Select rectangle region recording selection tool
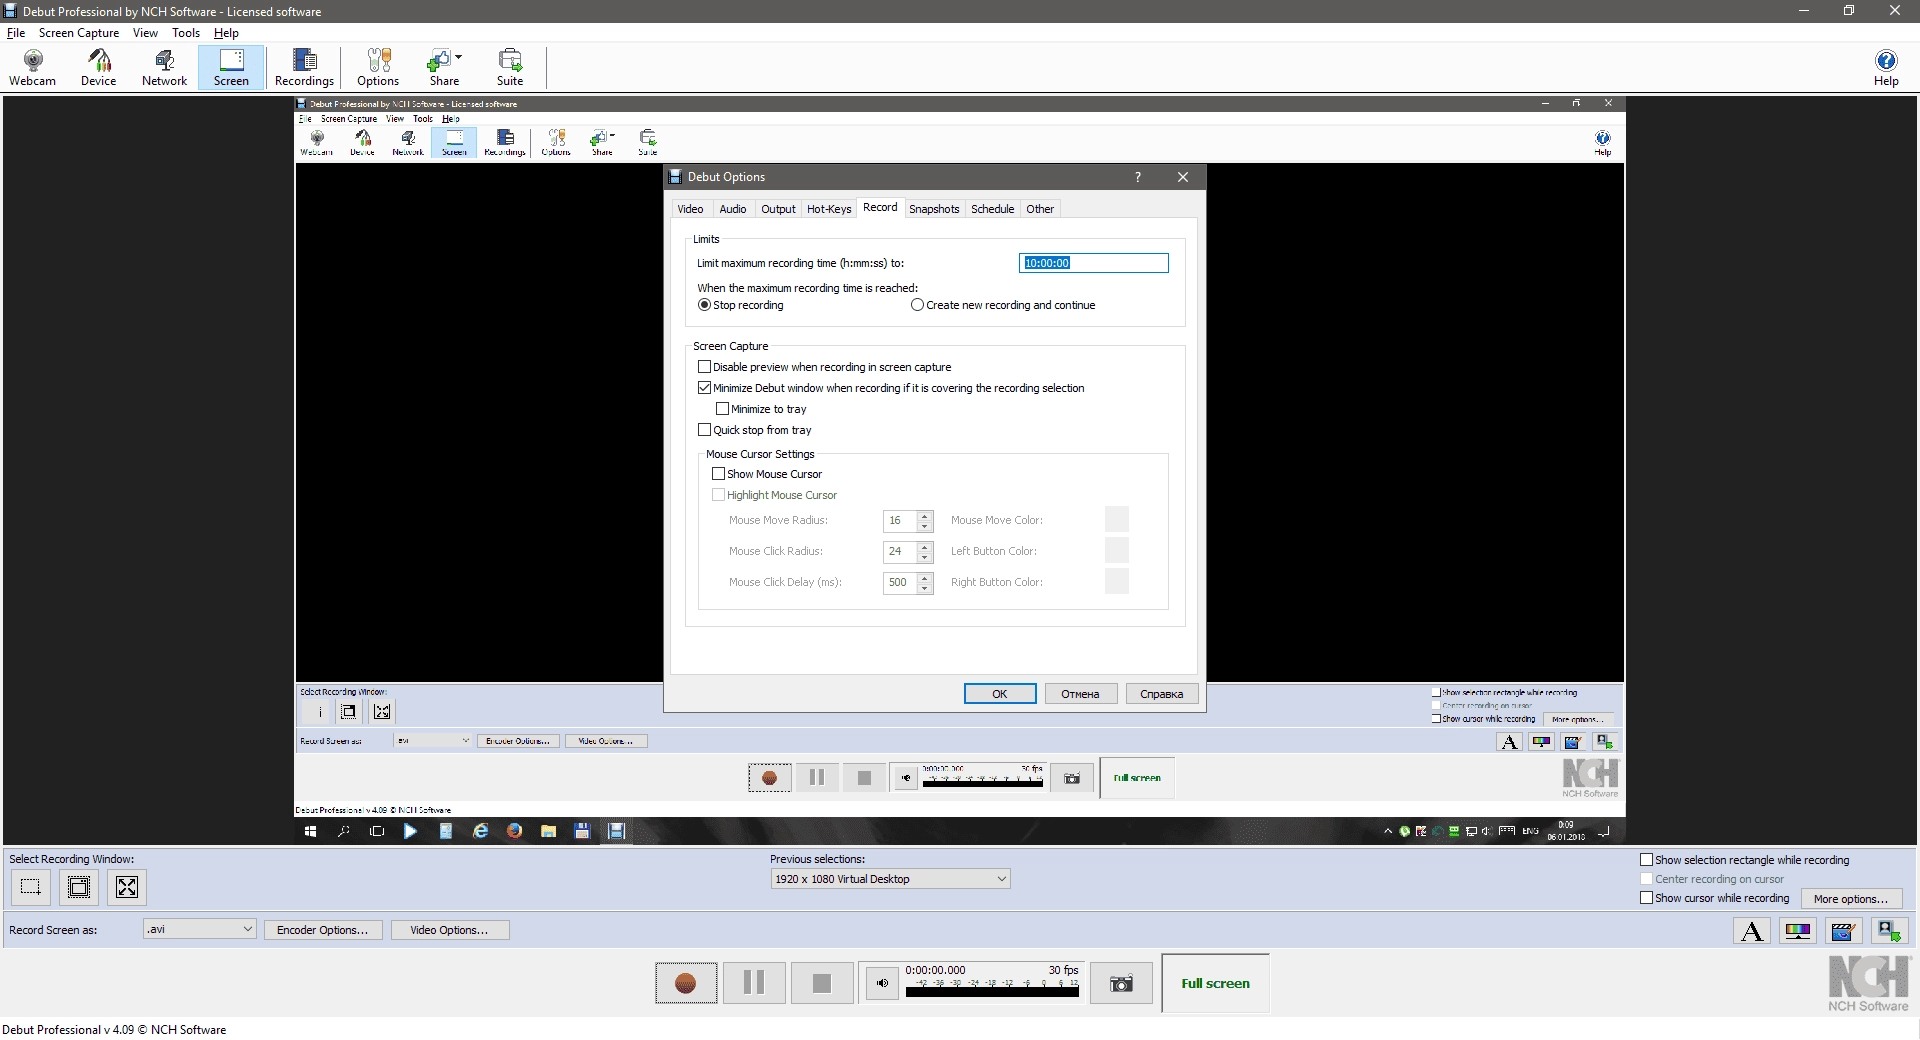This screenshot has height=1040, width=1920. [x=31, y=887]
